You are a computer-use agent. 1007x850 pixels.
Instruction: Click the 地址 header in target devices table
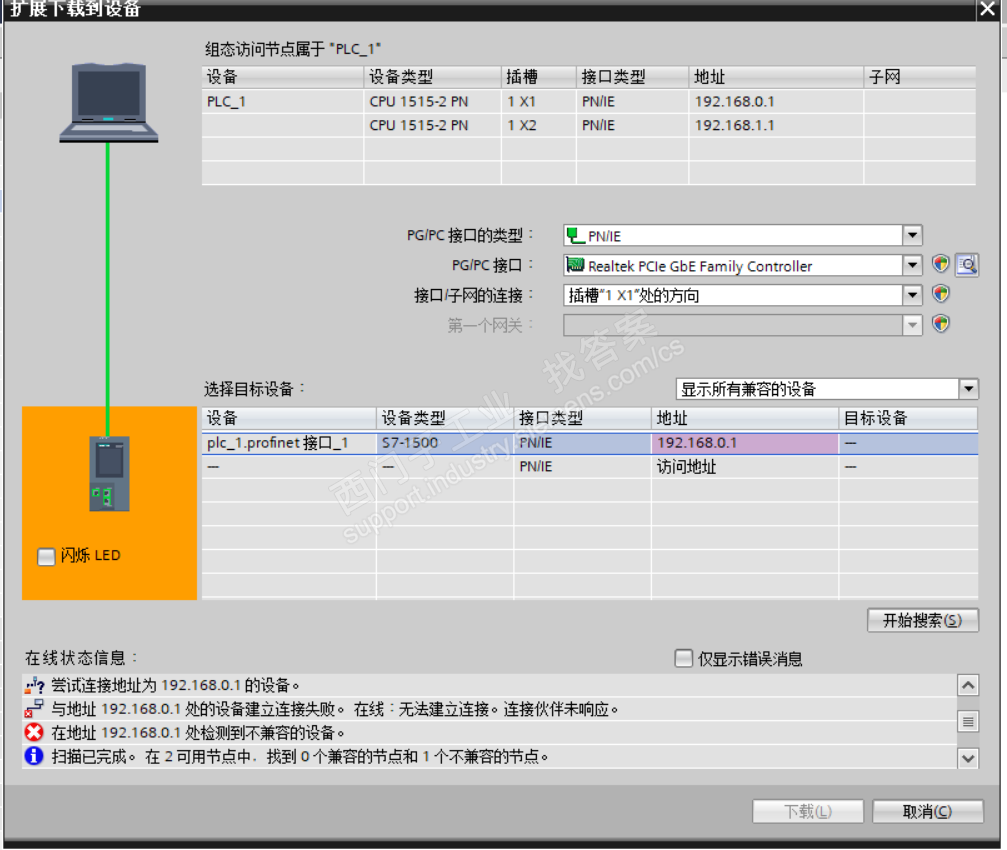coord(745,418)
